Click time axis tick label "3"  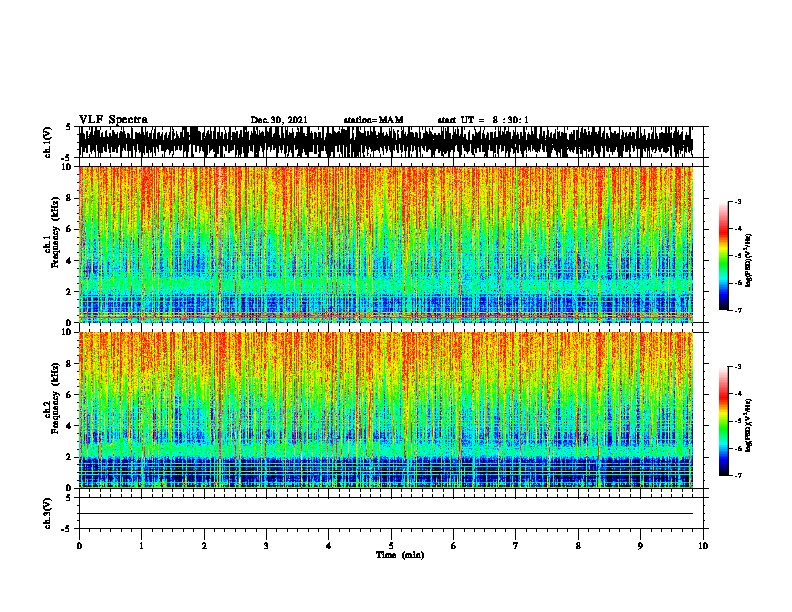coord(266,546)
